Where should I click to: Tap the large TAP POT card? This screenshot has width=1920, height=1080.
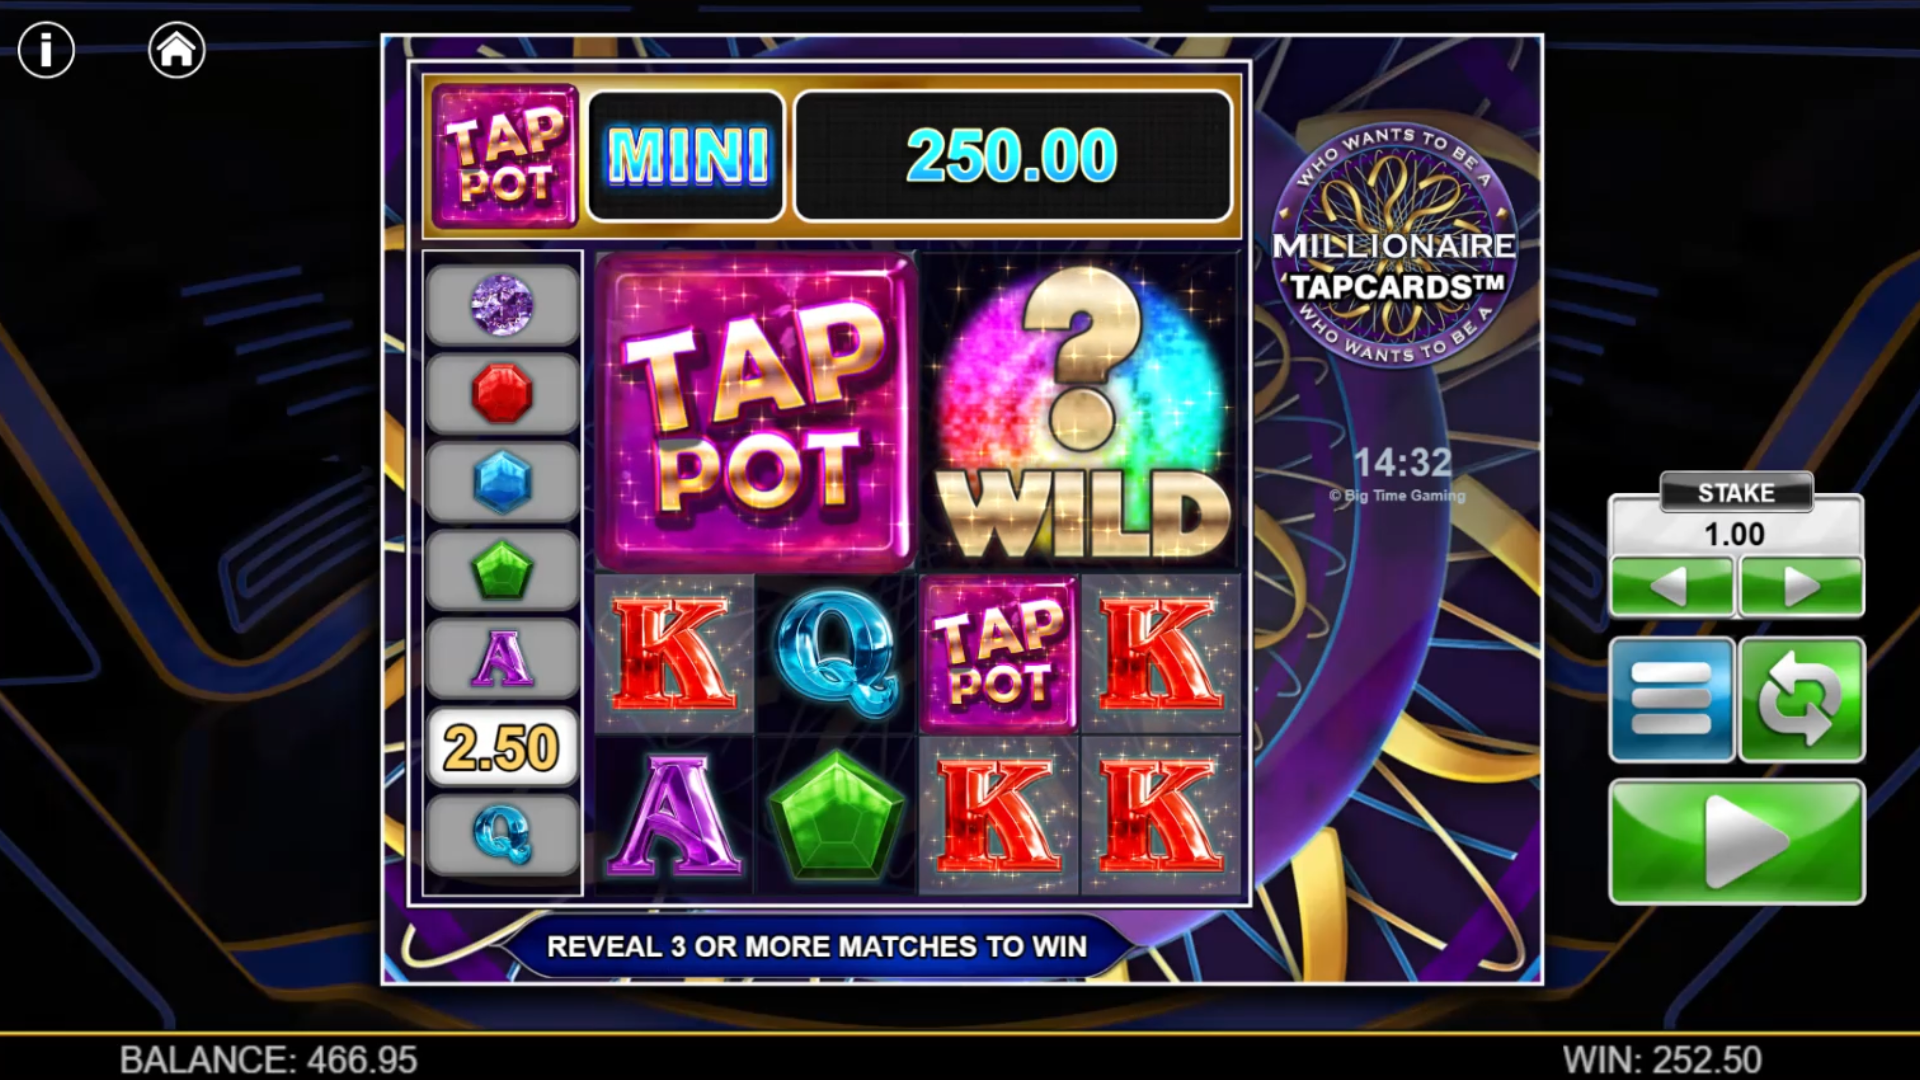[x=756, y=410]
